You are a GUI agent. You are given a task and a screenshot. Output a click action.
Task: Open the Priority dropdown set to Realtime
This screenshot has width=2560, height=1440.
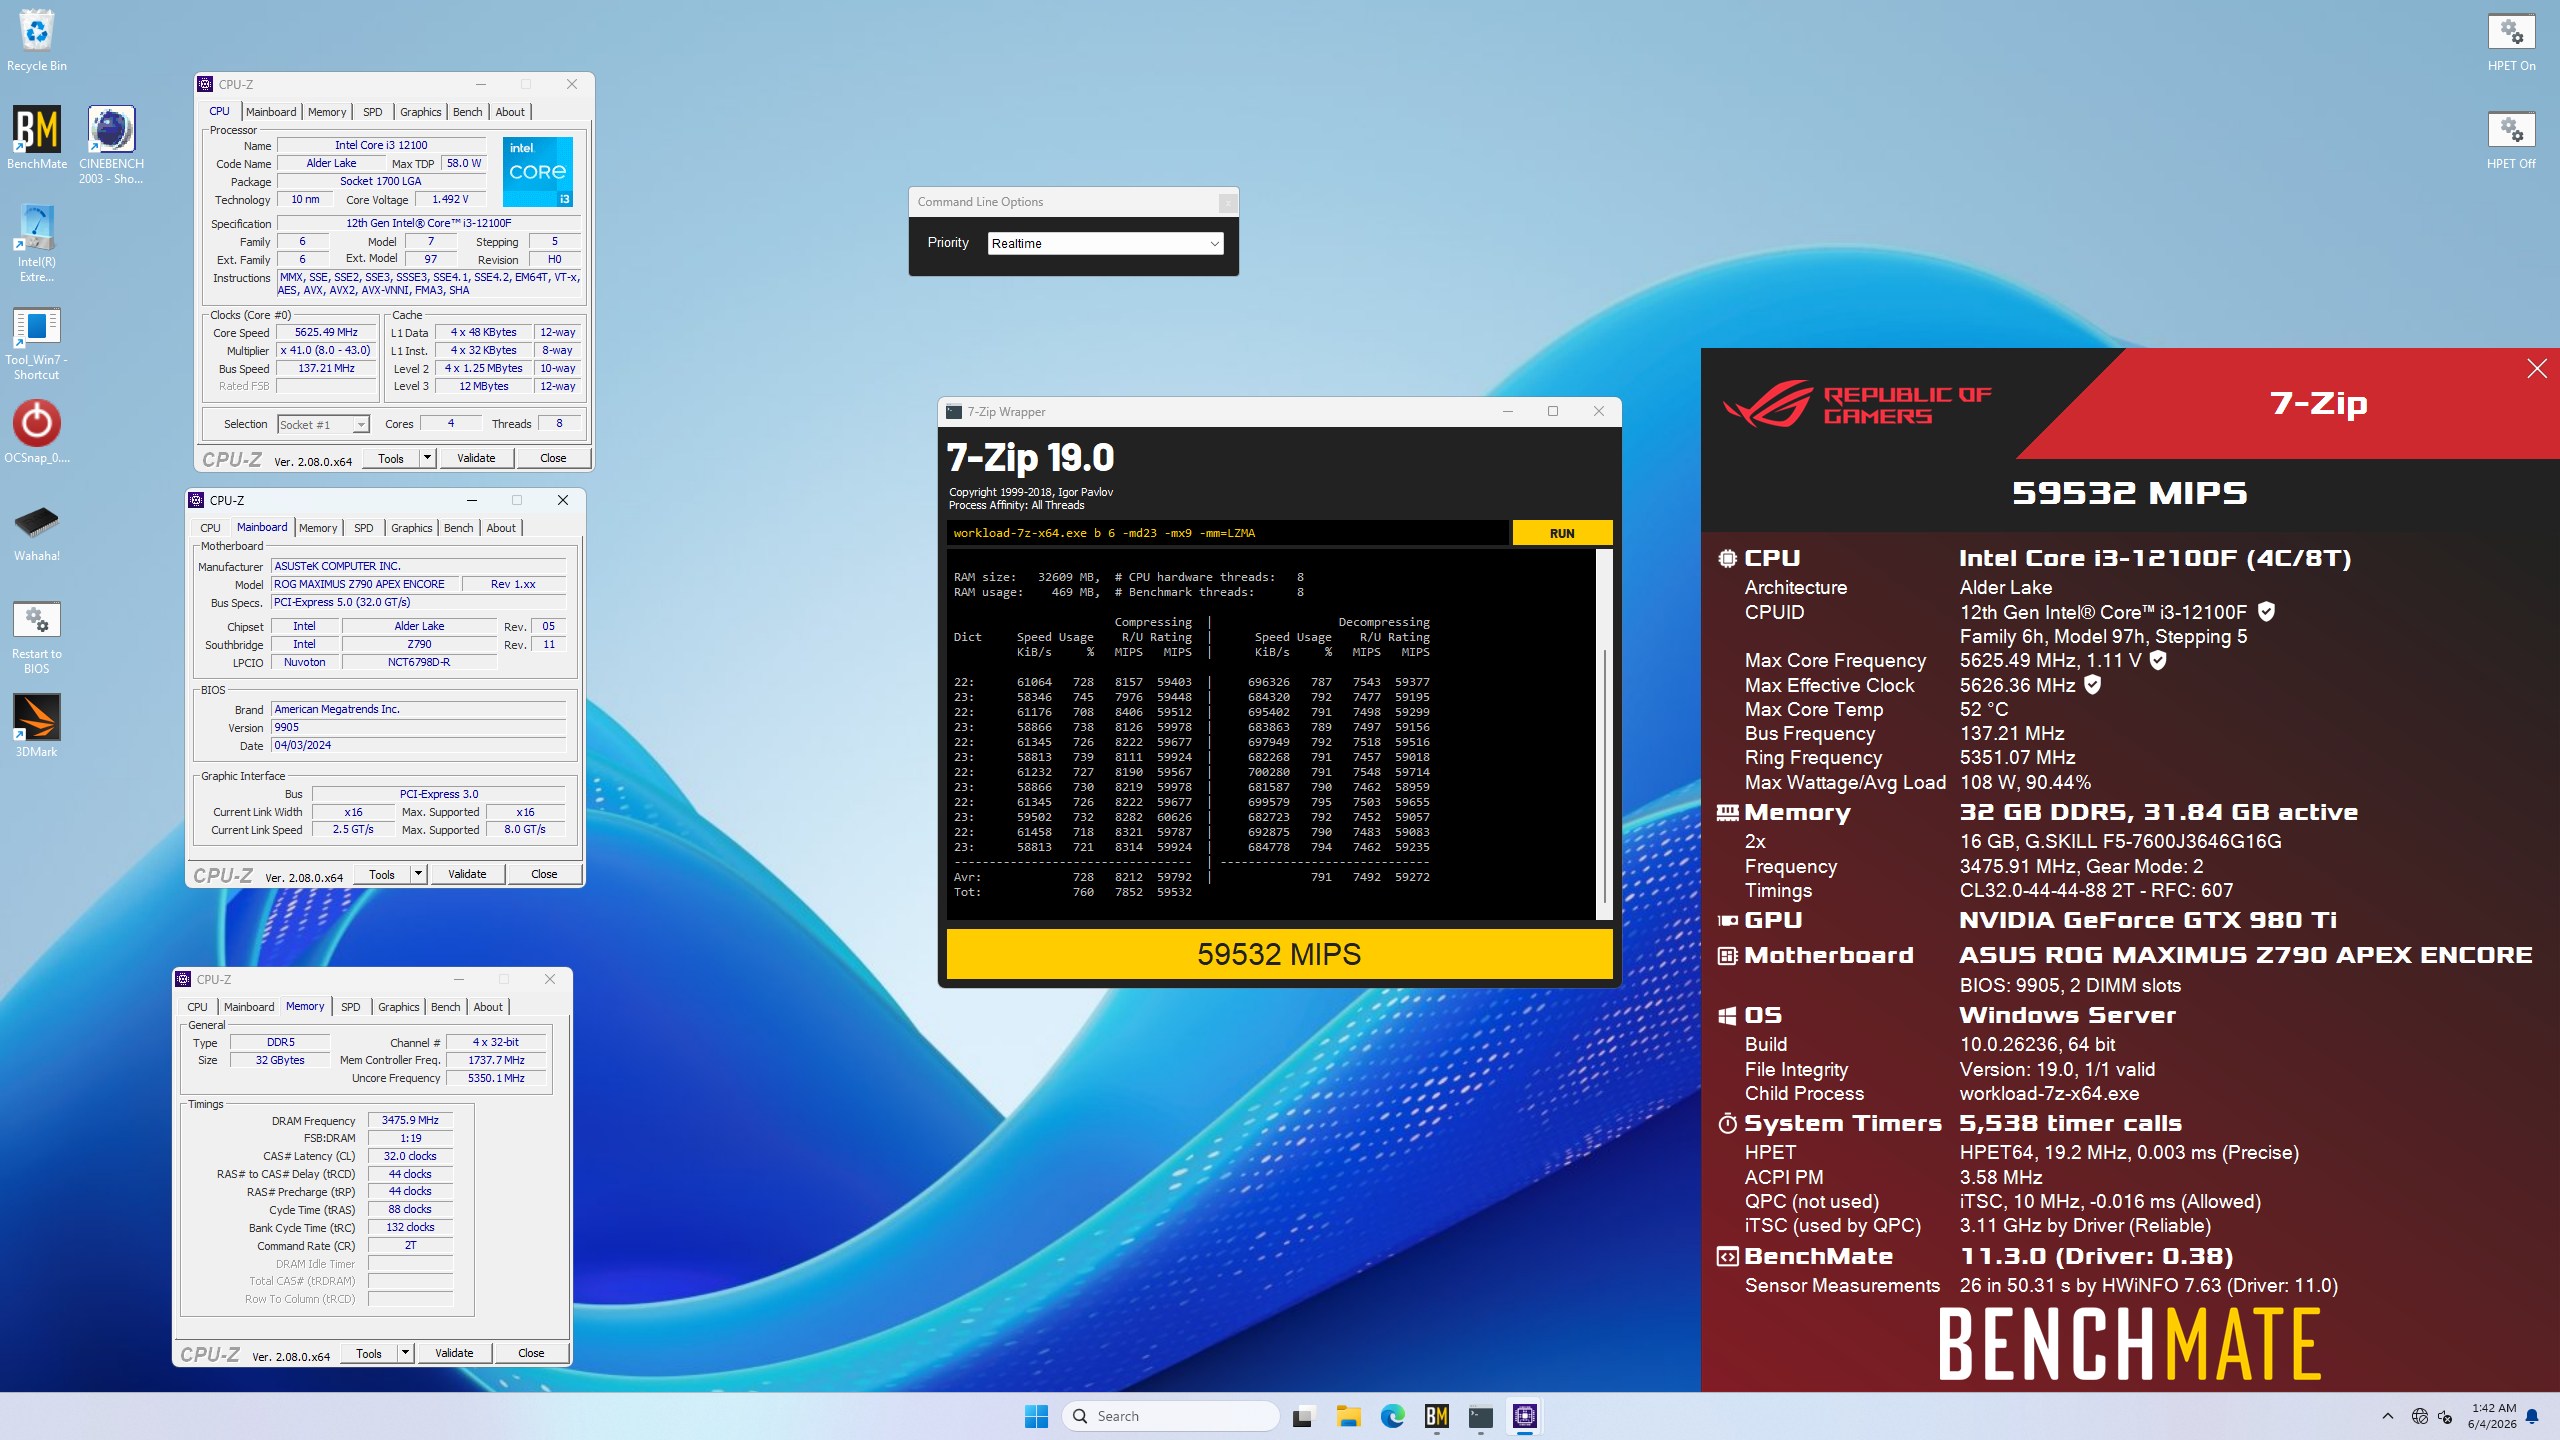1105,243
